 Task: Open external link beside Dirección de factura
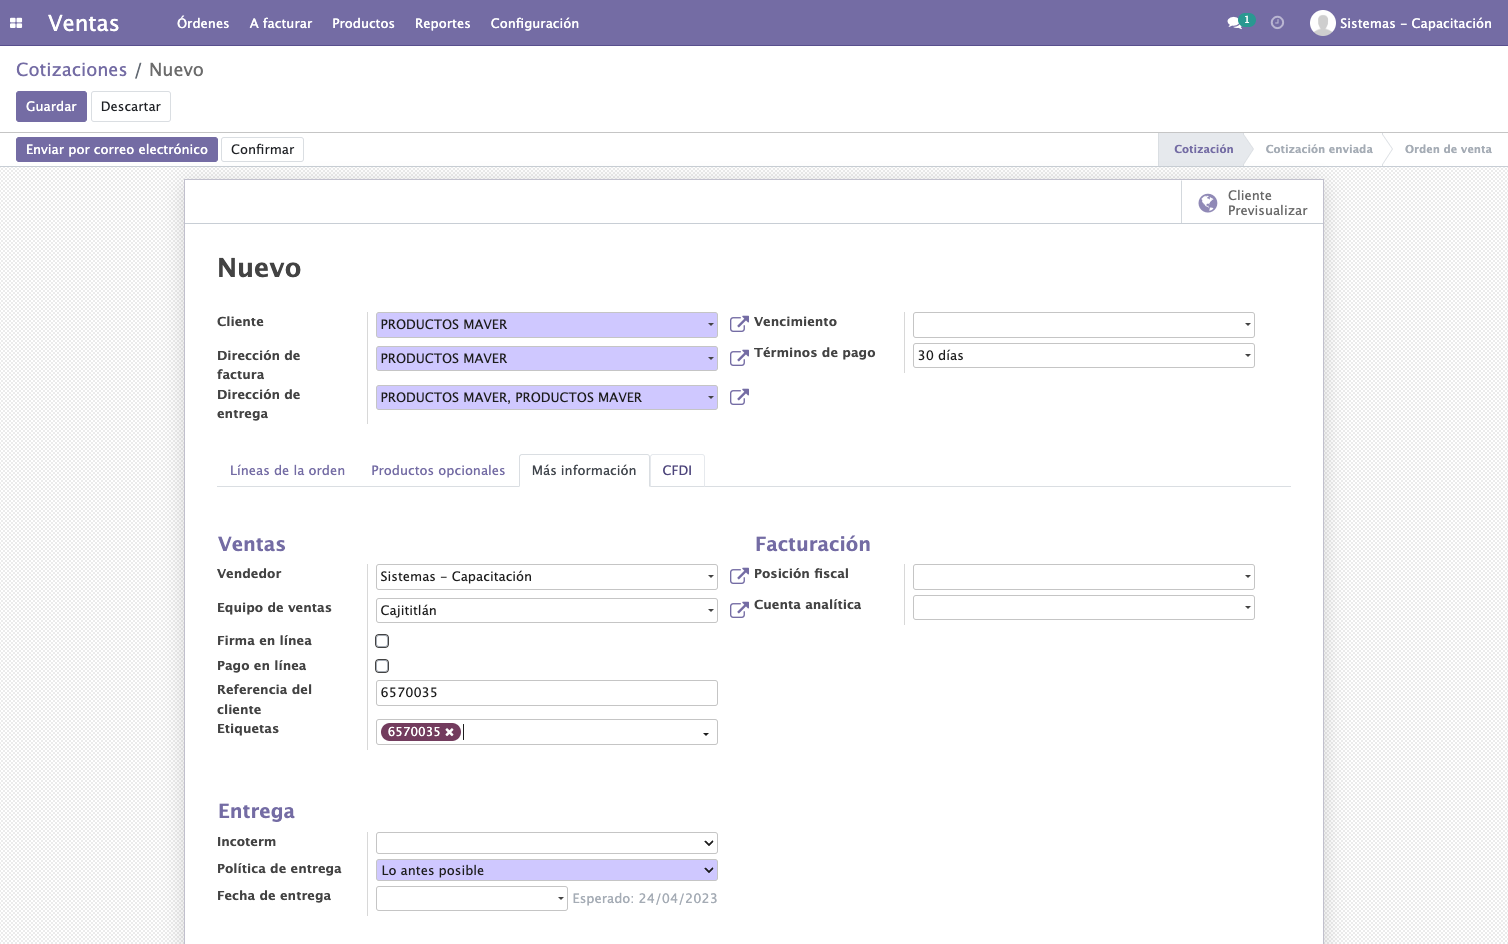pos(739,358)
